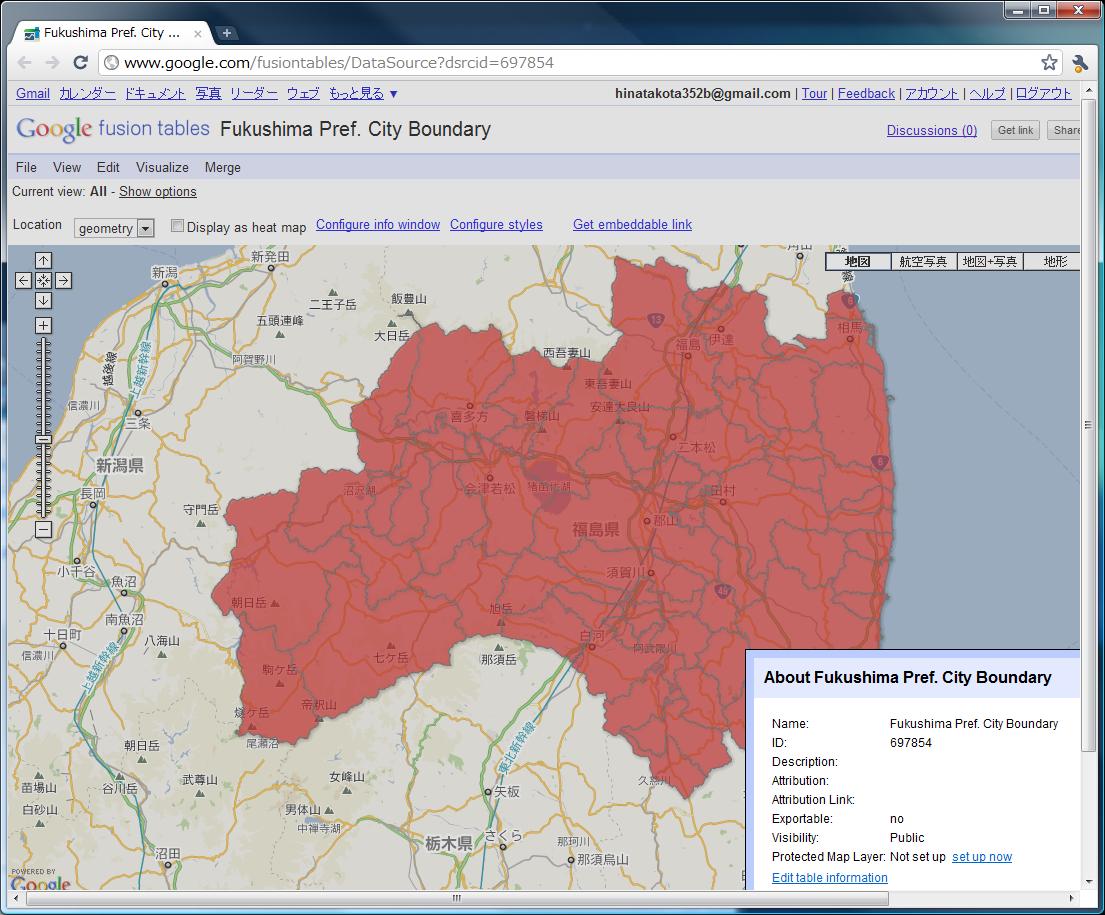Click the Google Fusion Tables logo
The image size is (1105, 915).
coord(113,129)
